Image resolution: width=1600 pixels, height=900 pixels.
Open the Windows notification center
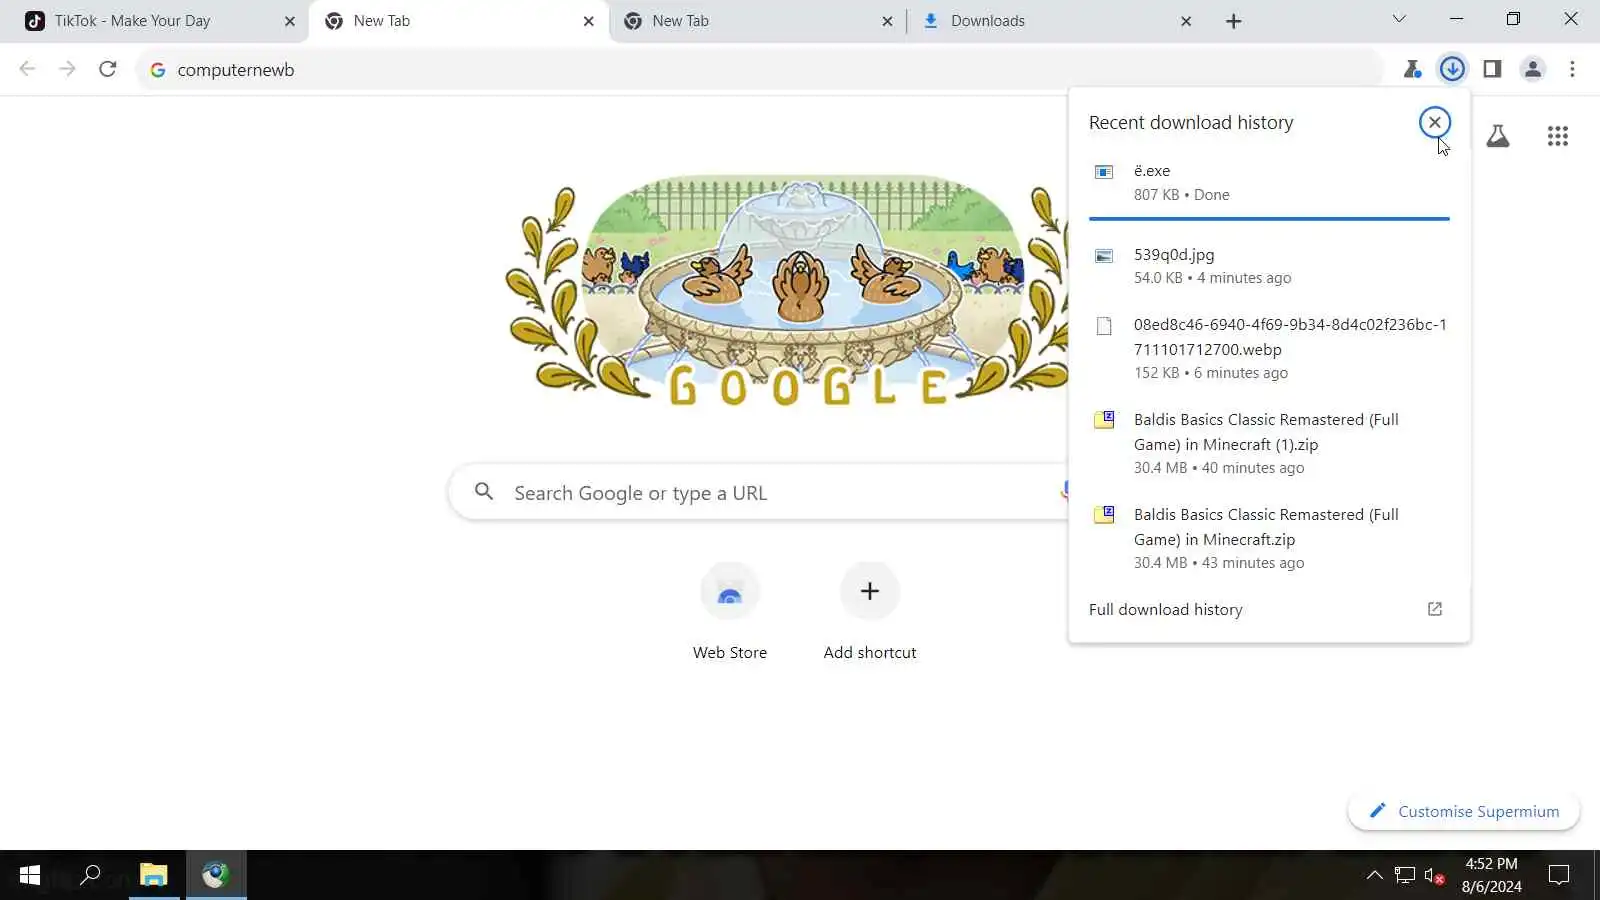(1559, 875)
